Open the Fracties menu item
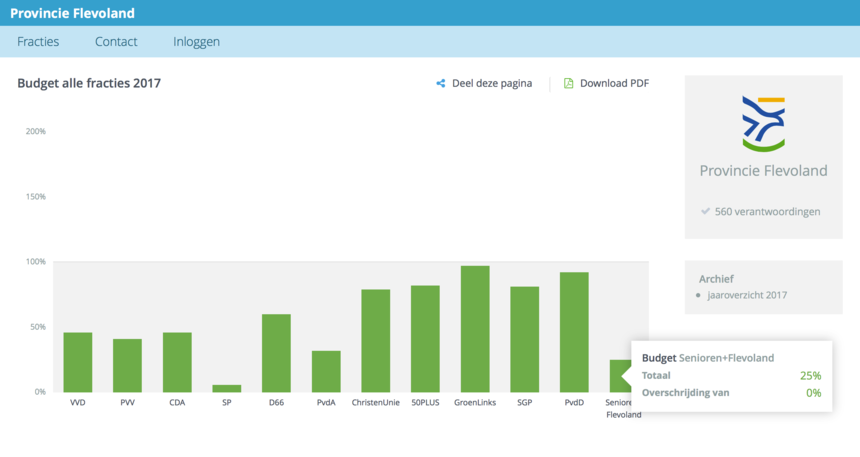Screen dimensions: 860x457 click(x=38, y=42)
